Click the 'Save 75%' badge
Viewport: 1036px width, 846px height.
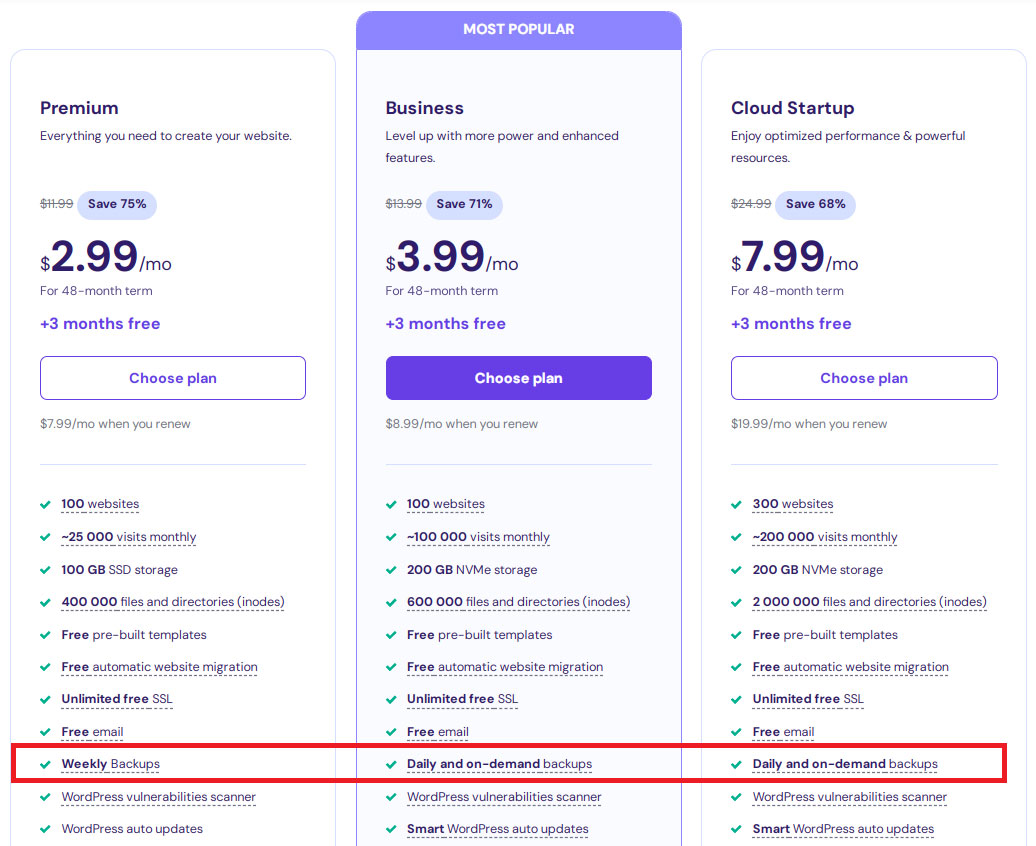coord(117,204)
